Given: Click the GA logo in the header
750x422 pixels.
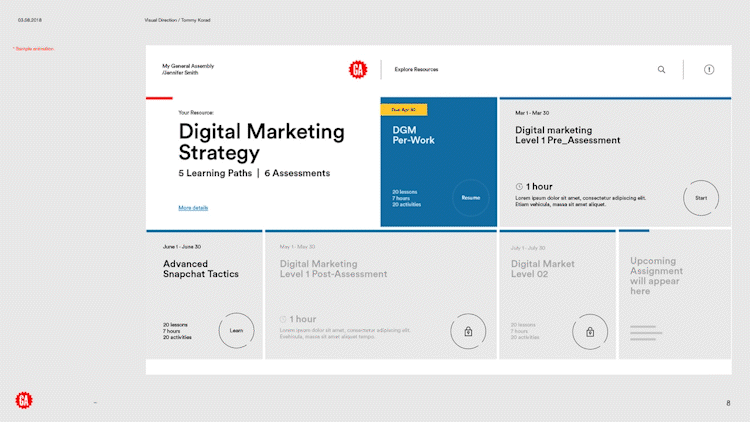Looking at the screenshot, I should [x=358, y=70].
